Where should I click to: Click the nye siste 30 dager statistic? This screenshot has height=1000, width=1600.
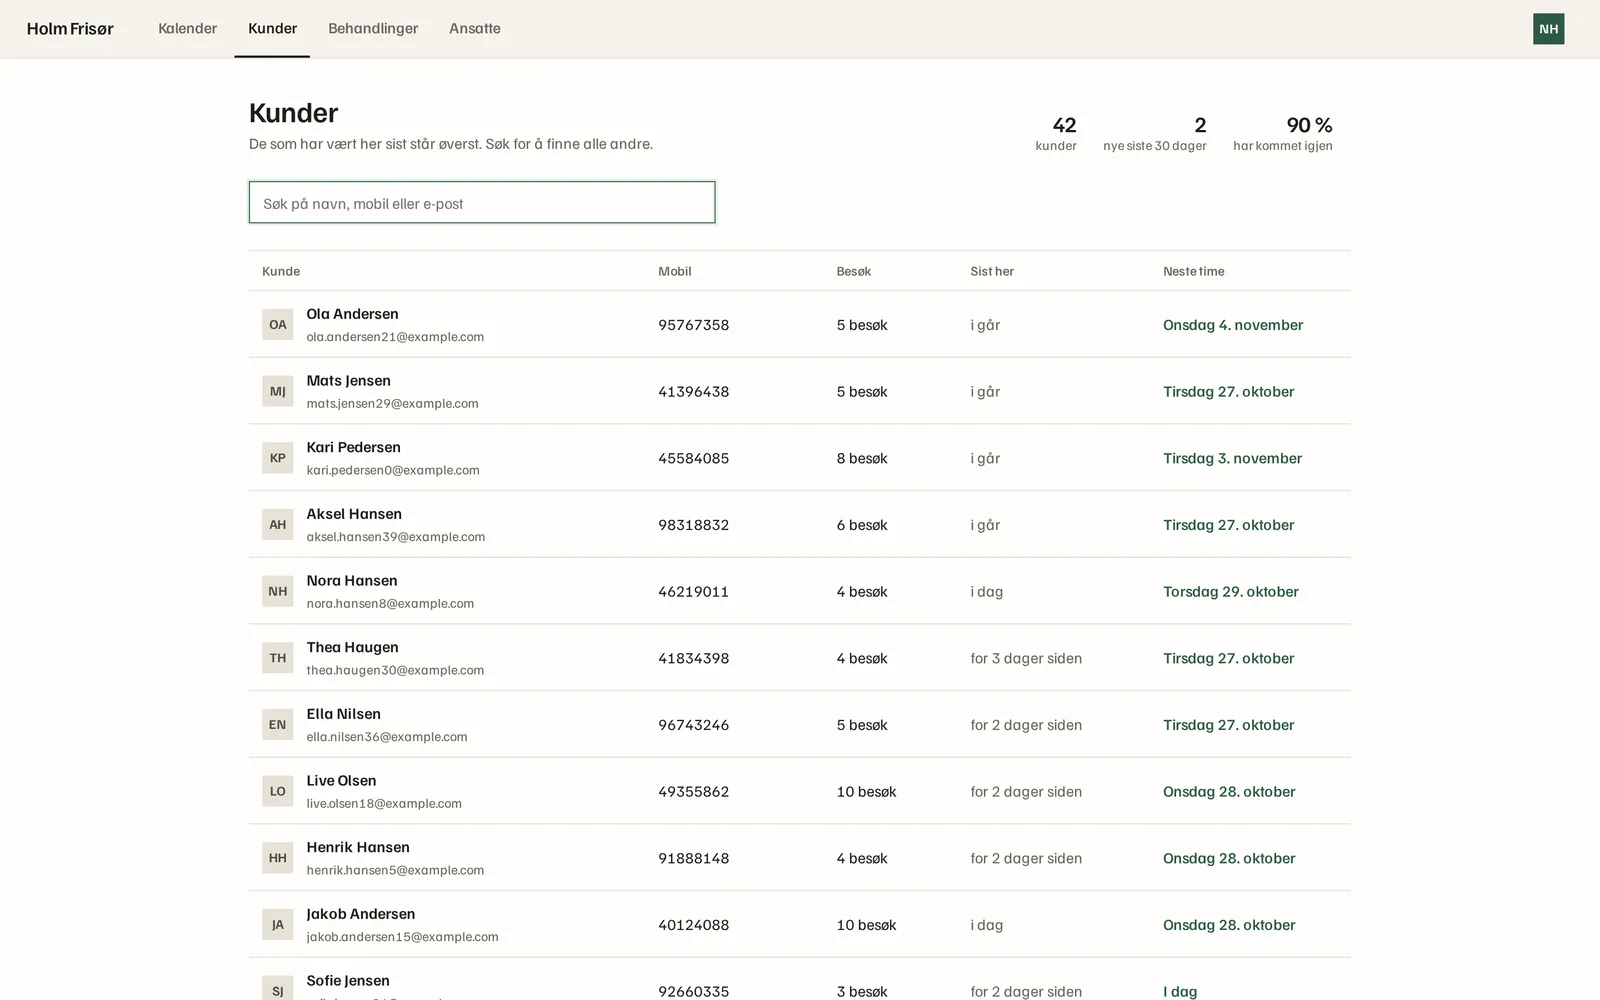1155,133
